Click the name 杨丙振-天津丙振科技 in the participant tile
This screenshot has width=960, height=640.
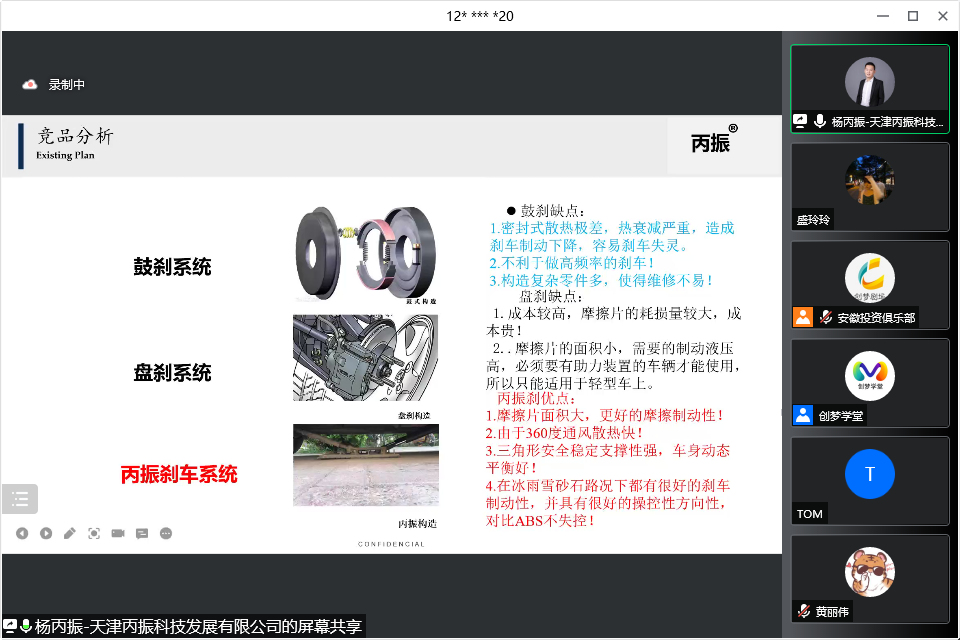click(x=887, y=122)
